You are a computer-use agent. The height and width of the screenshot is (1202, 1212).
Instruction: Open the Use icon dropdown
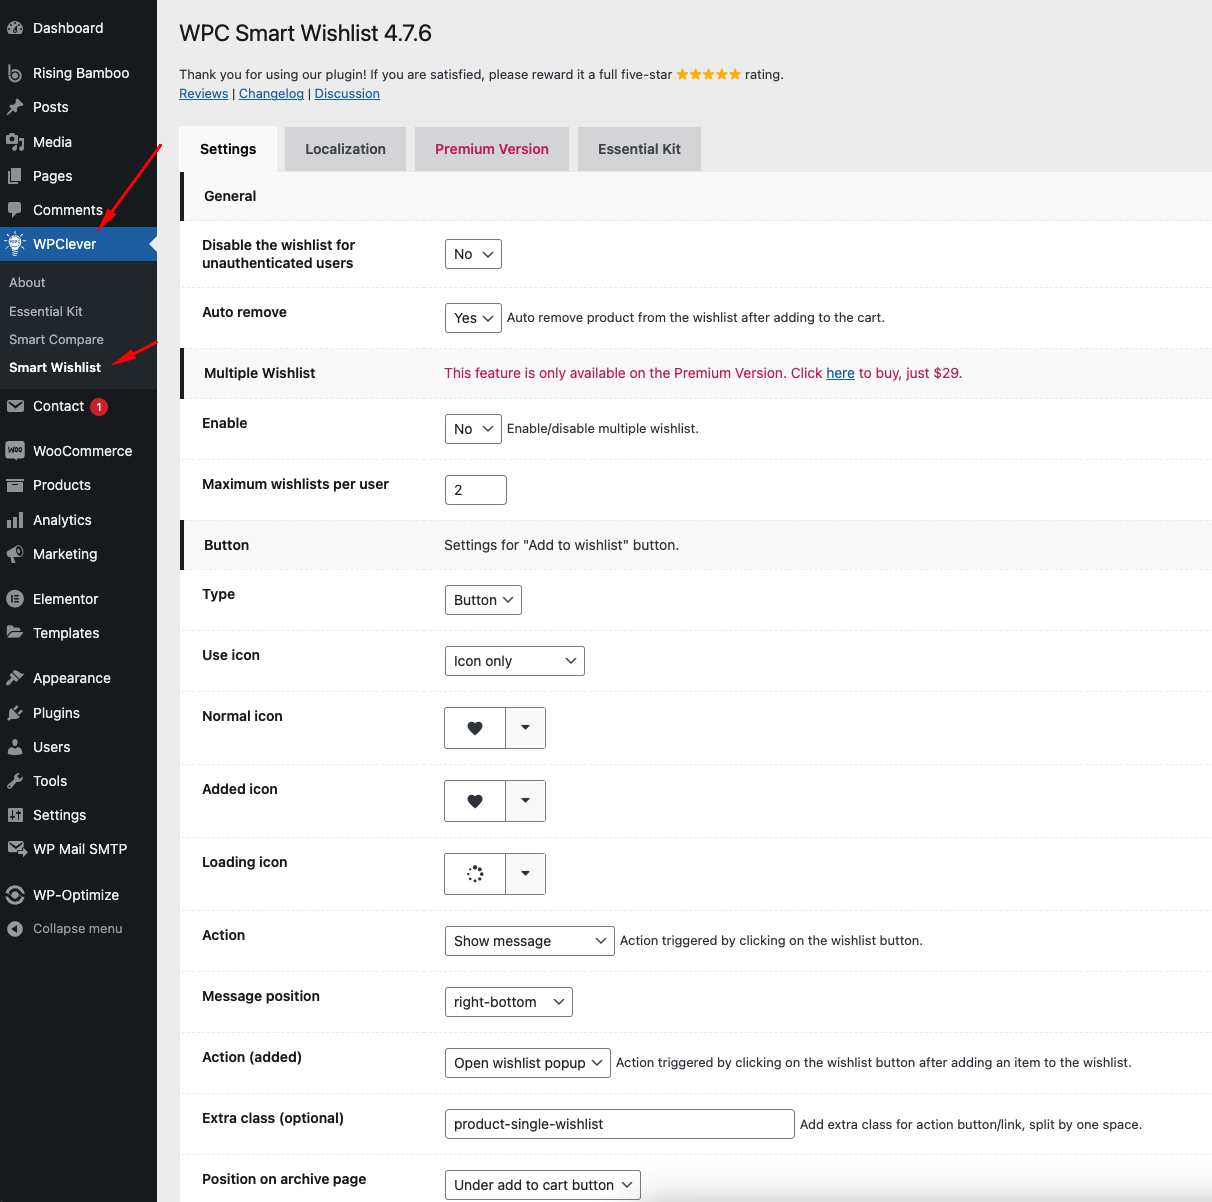(515, 661)
